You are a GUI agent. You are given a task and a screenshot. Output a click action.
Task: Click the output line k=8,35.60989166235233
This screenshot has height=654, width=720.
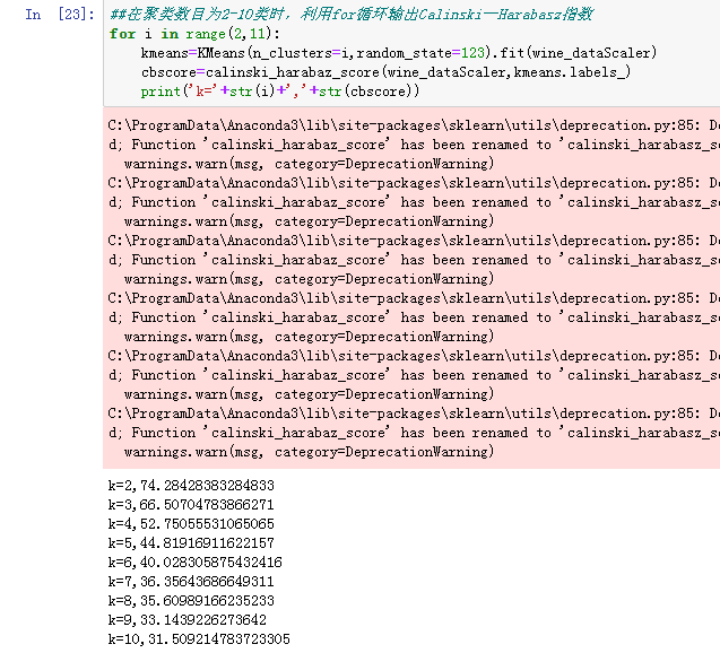coord(191,601)
